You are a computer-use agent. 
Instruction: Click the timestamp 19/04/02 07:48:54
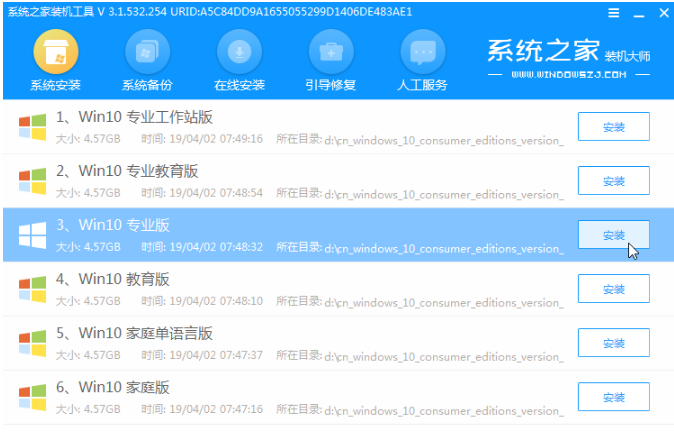tap(216, 193)
